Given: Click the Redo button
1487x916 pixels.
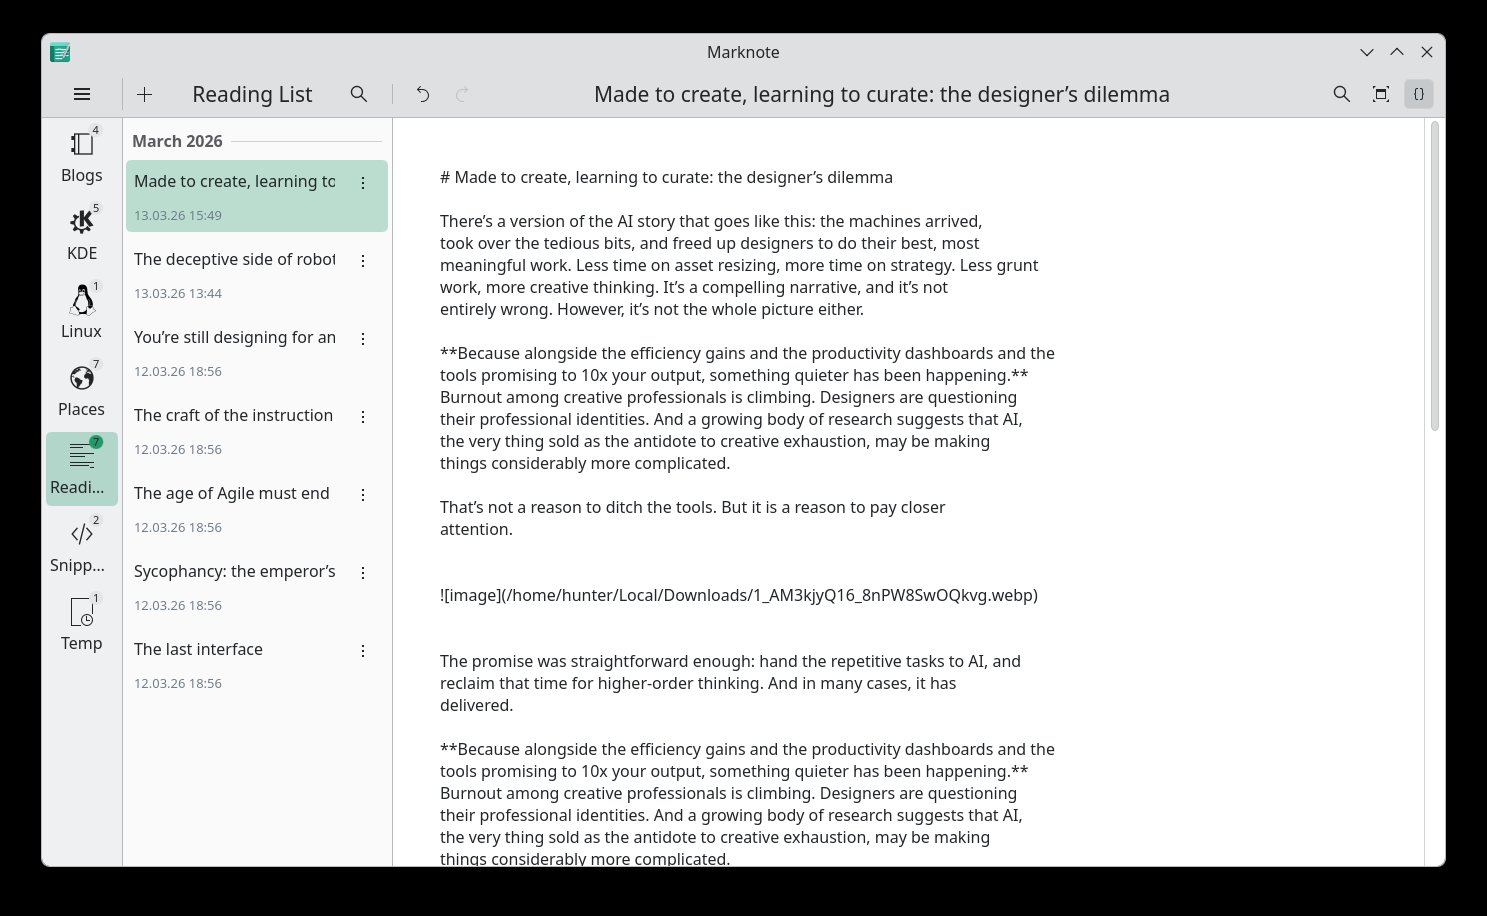Looking at the screenshot, I should click(461, 94).
